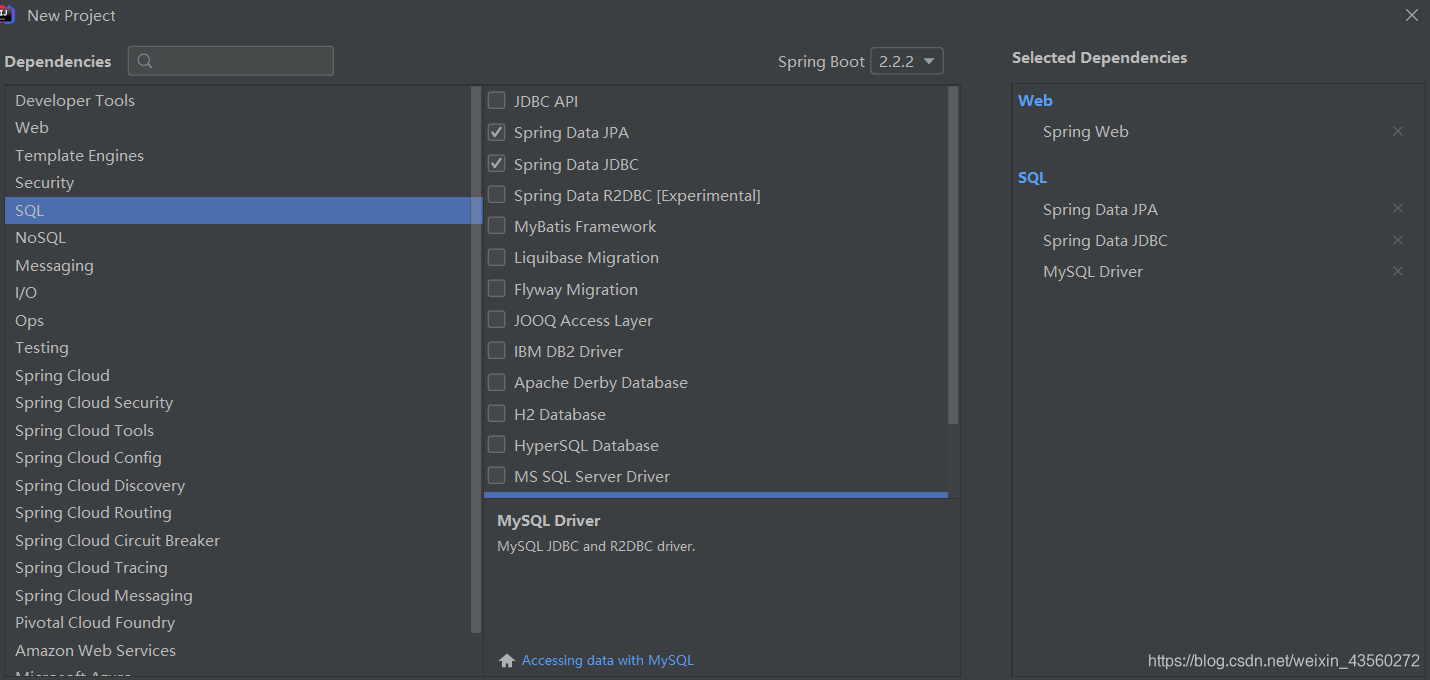Choose the NoSQL category

(x=238, y=238)
